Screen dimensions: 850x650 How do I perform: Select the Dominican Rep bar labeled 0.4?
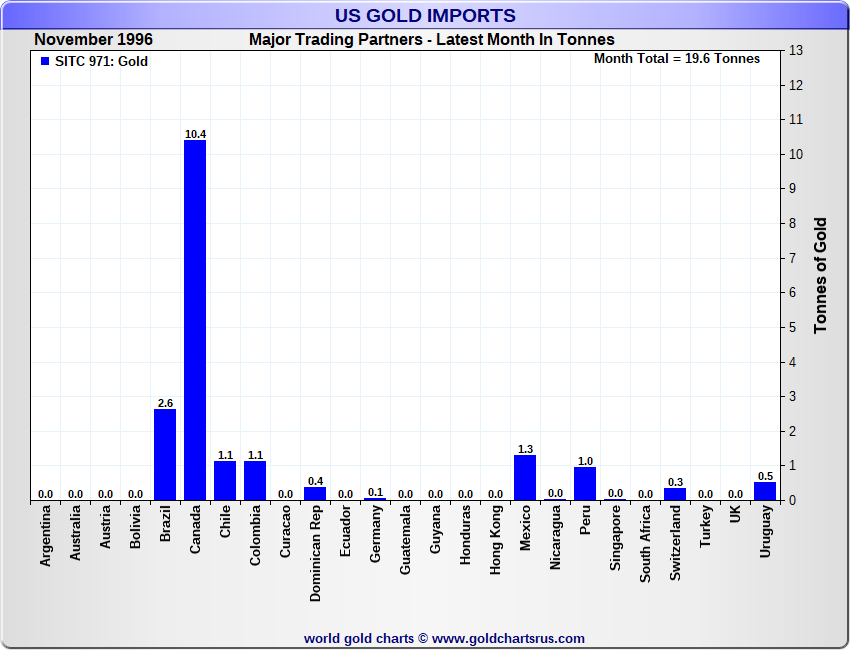pyautogui.click(x=315, y=493)
